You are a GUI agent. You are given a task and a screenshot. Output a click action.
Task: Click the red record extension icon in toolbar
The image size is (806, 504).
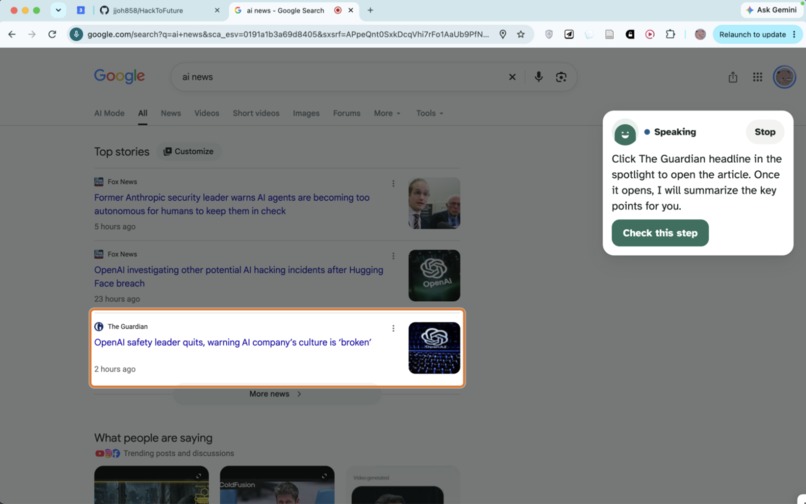coord(650,34)
